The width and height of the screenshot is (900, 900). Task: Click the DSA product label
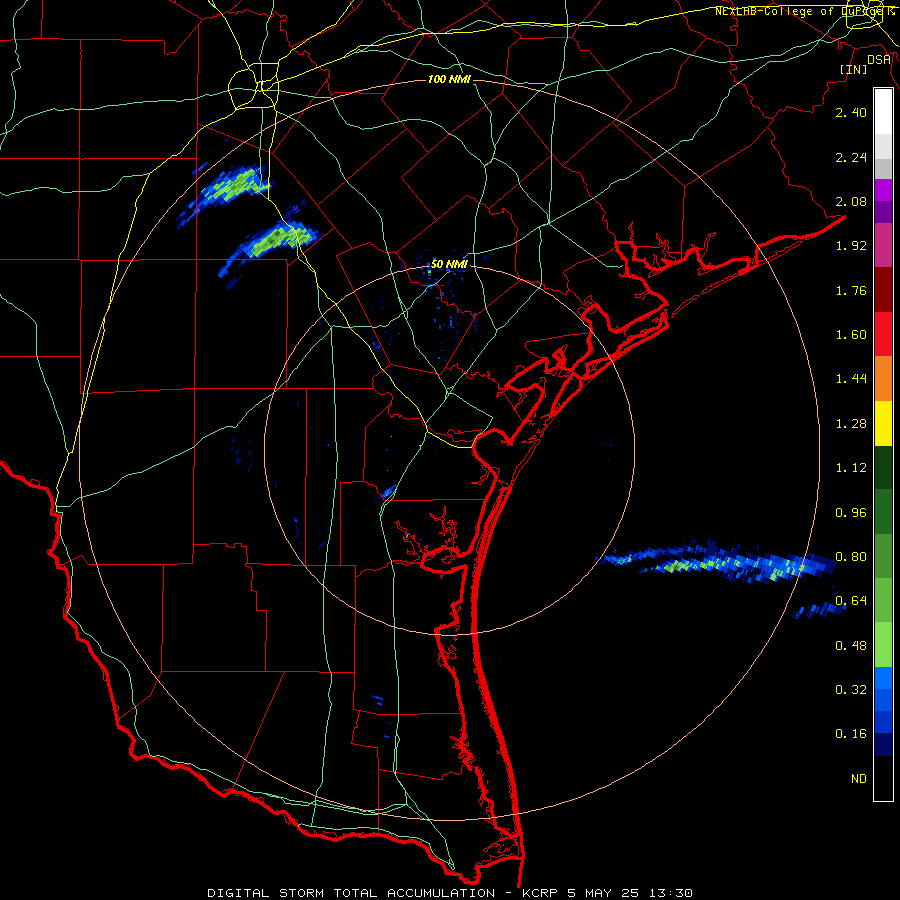pos(879,60)
